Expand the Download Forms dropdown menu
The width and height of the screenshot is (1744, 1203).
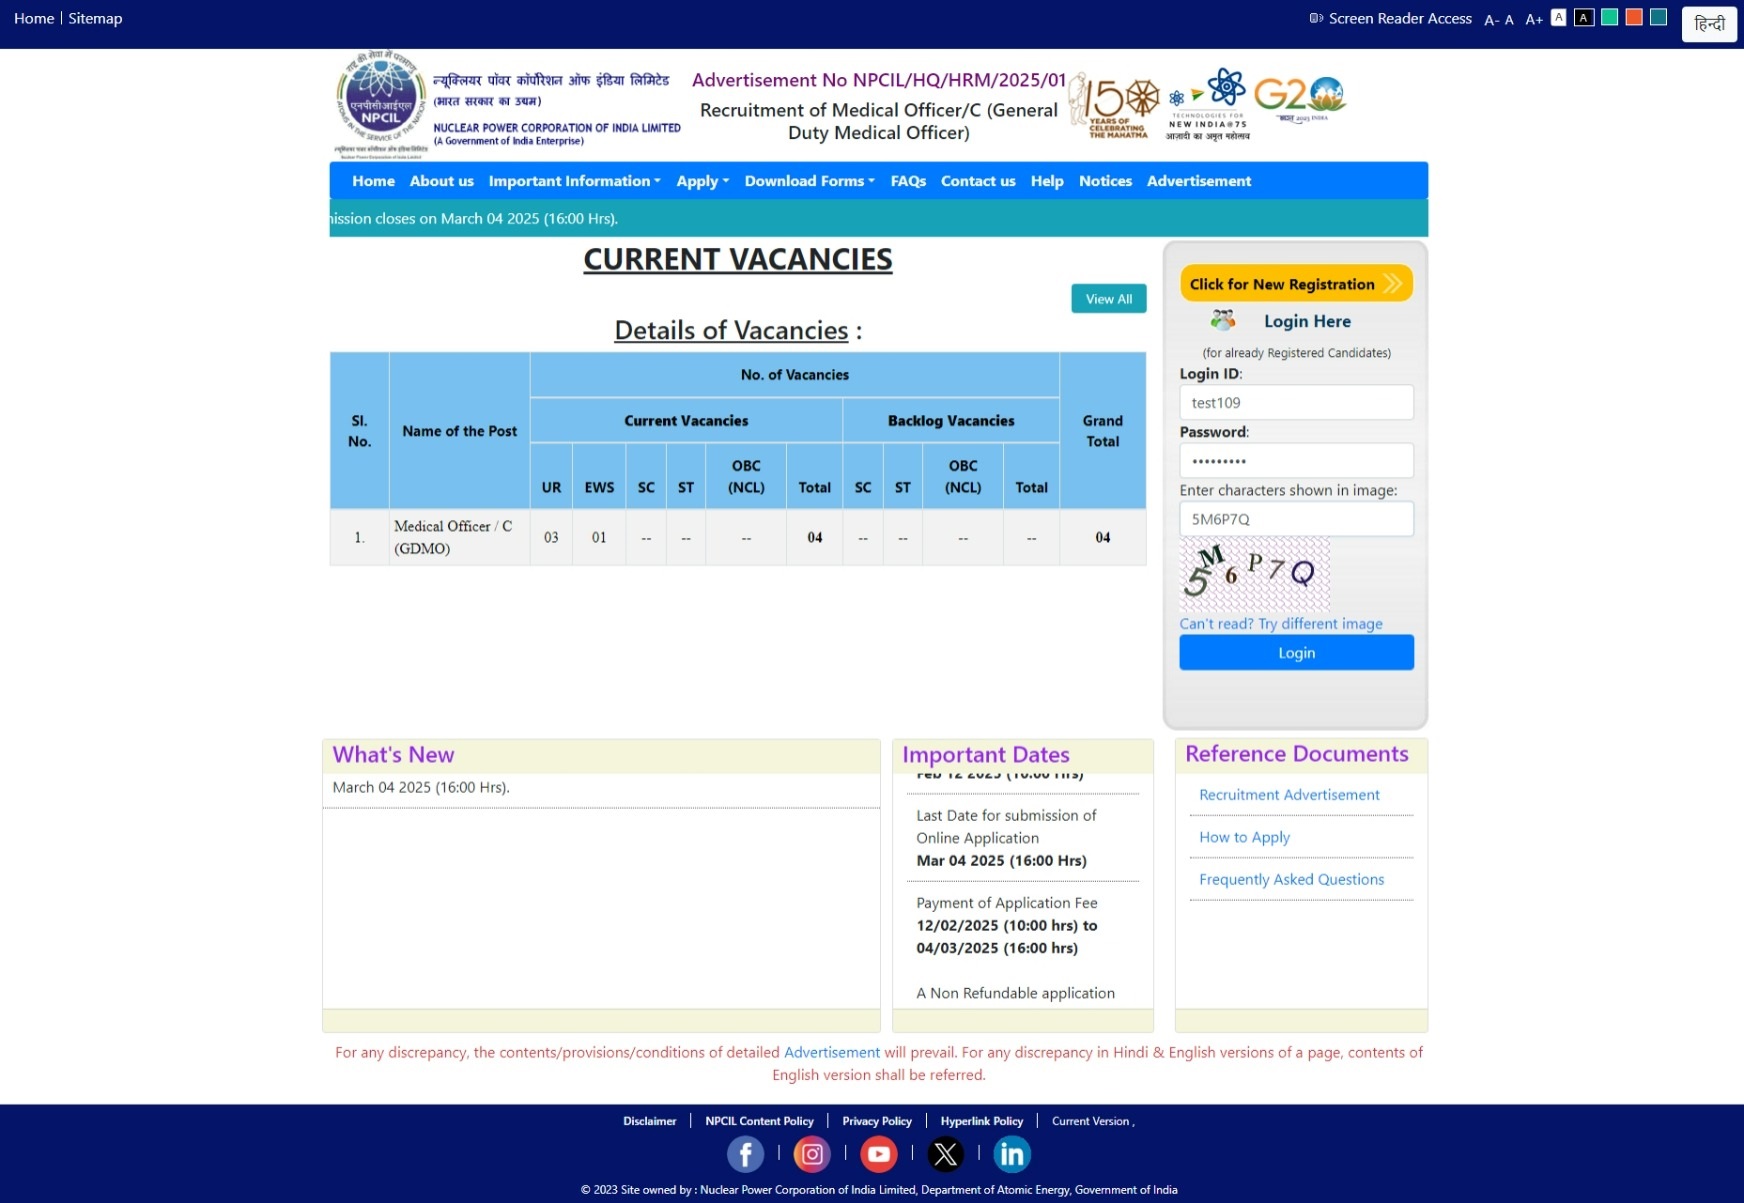click(810, 181)
